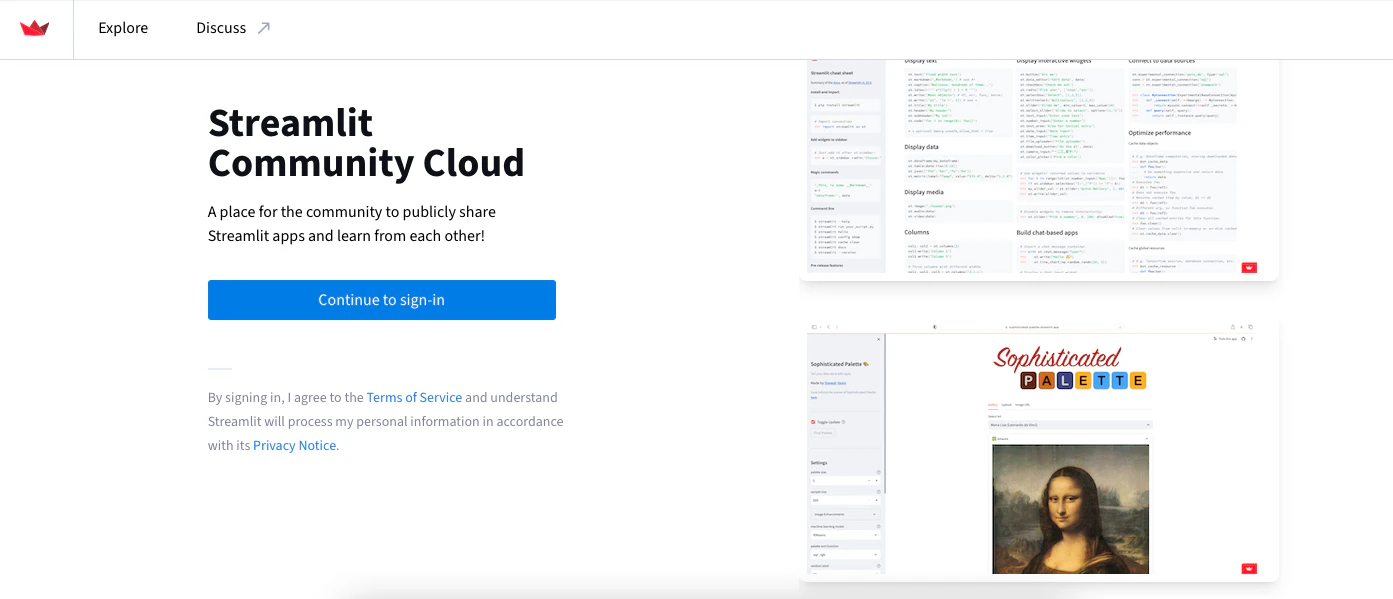Click the Mona Lisa painting in Sophisticated Palette preview
Screen dimensions: 1393x599
tap(1070, 509)
